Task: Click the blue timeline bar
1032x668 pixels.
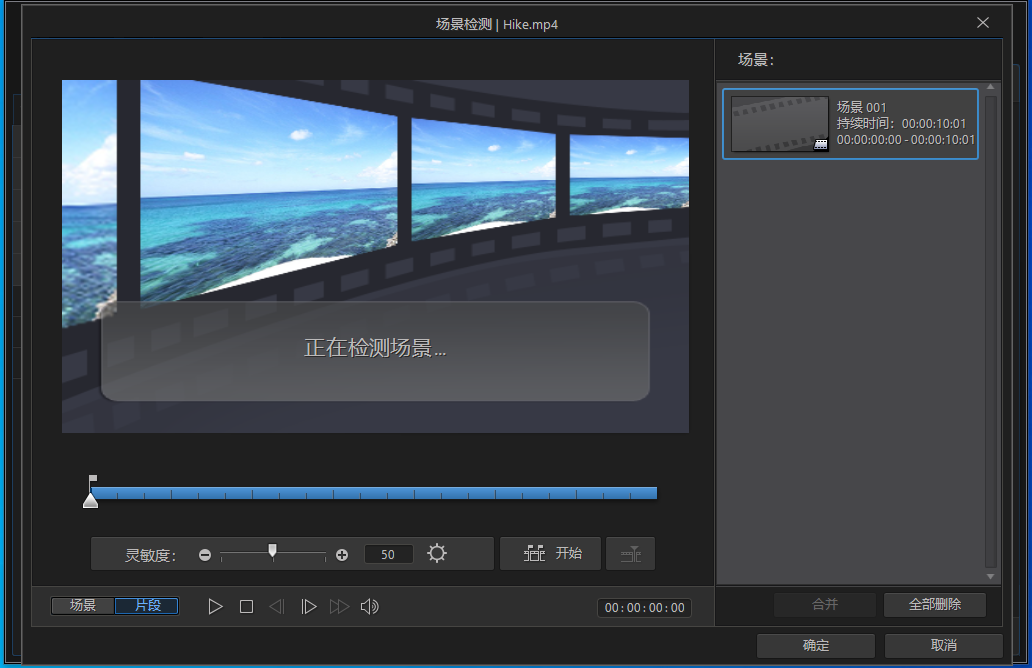Action: [x=374, y=493]
